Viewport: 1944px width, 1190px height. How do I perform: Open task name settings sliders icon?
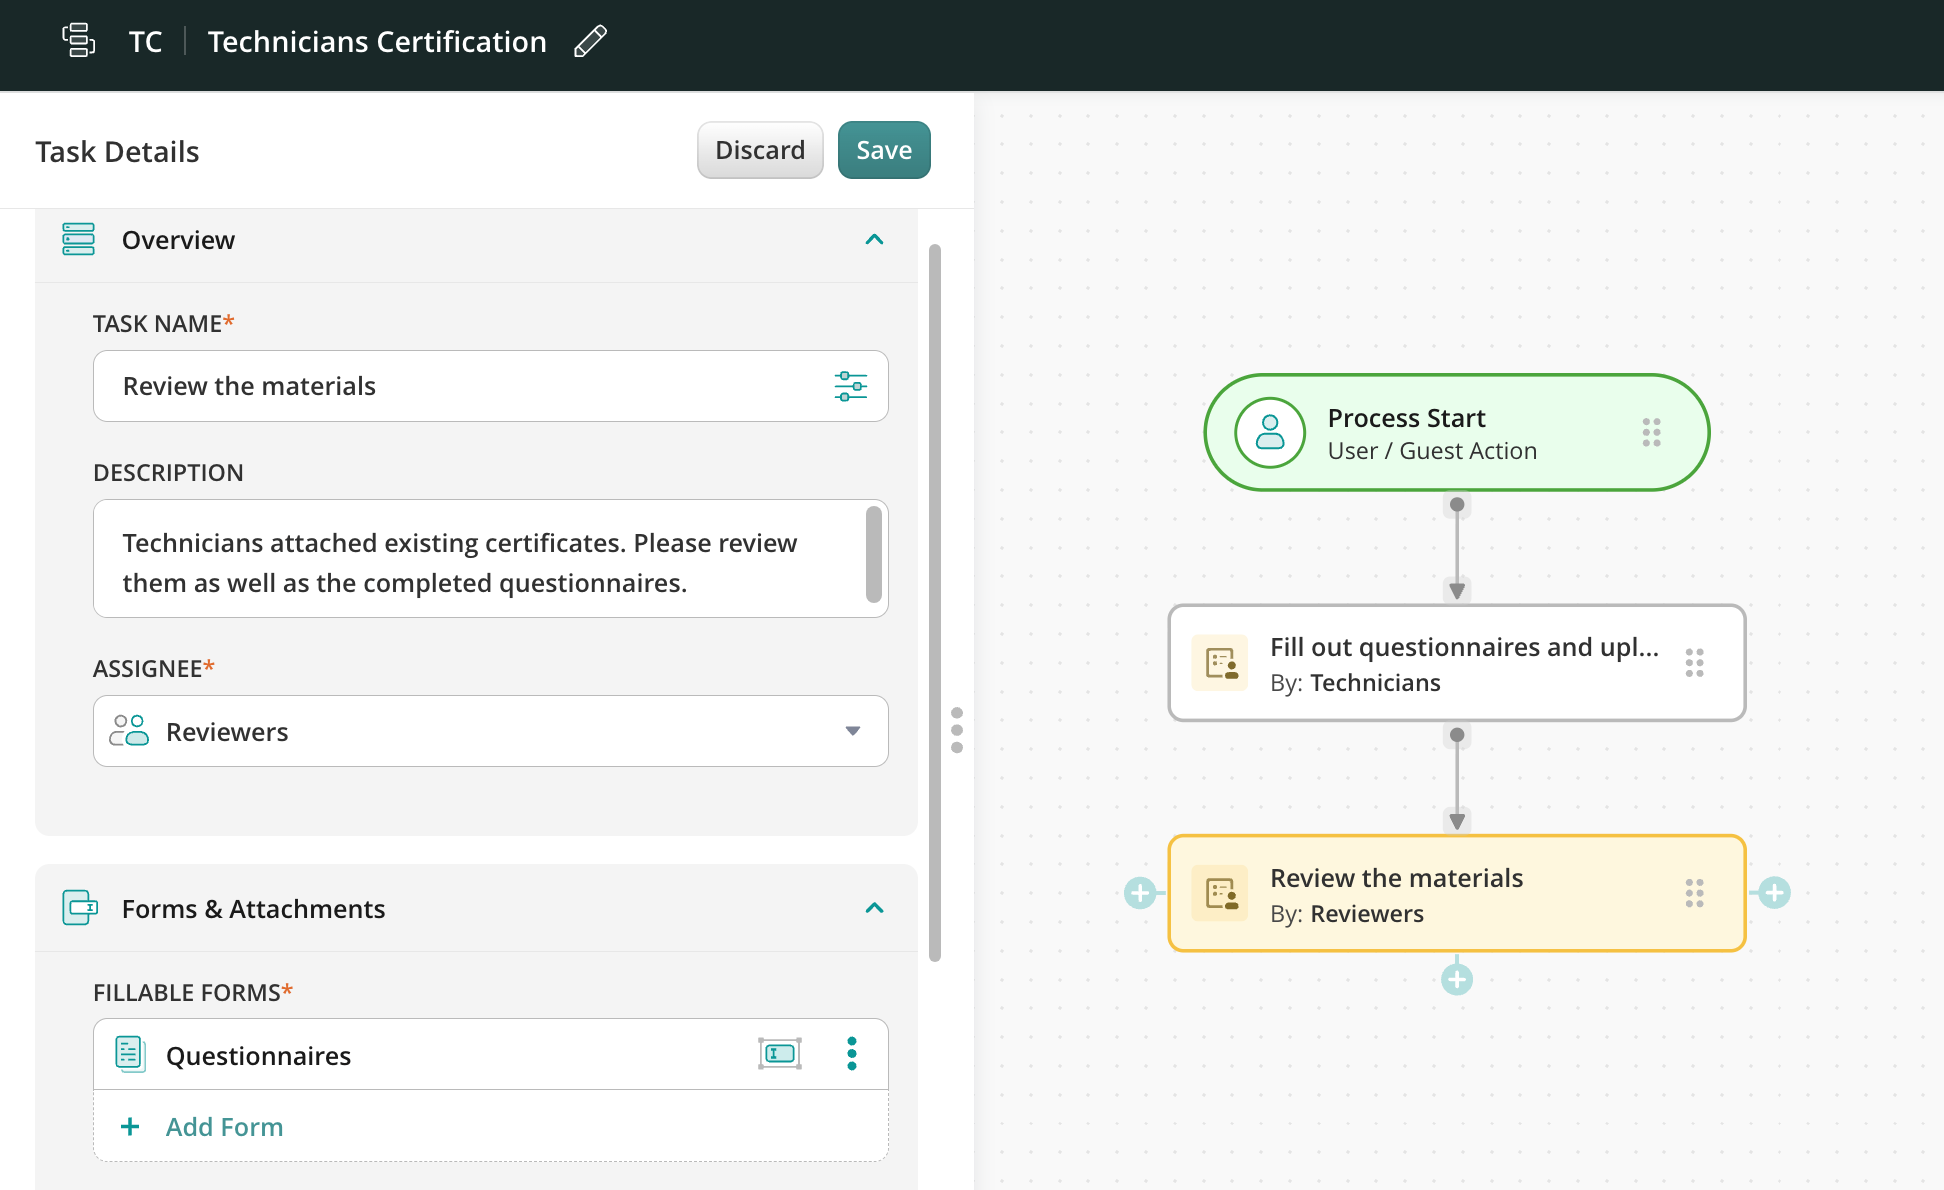pos(850,386)
